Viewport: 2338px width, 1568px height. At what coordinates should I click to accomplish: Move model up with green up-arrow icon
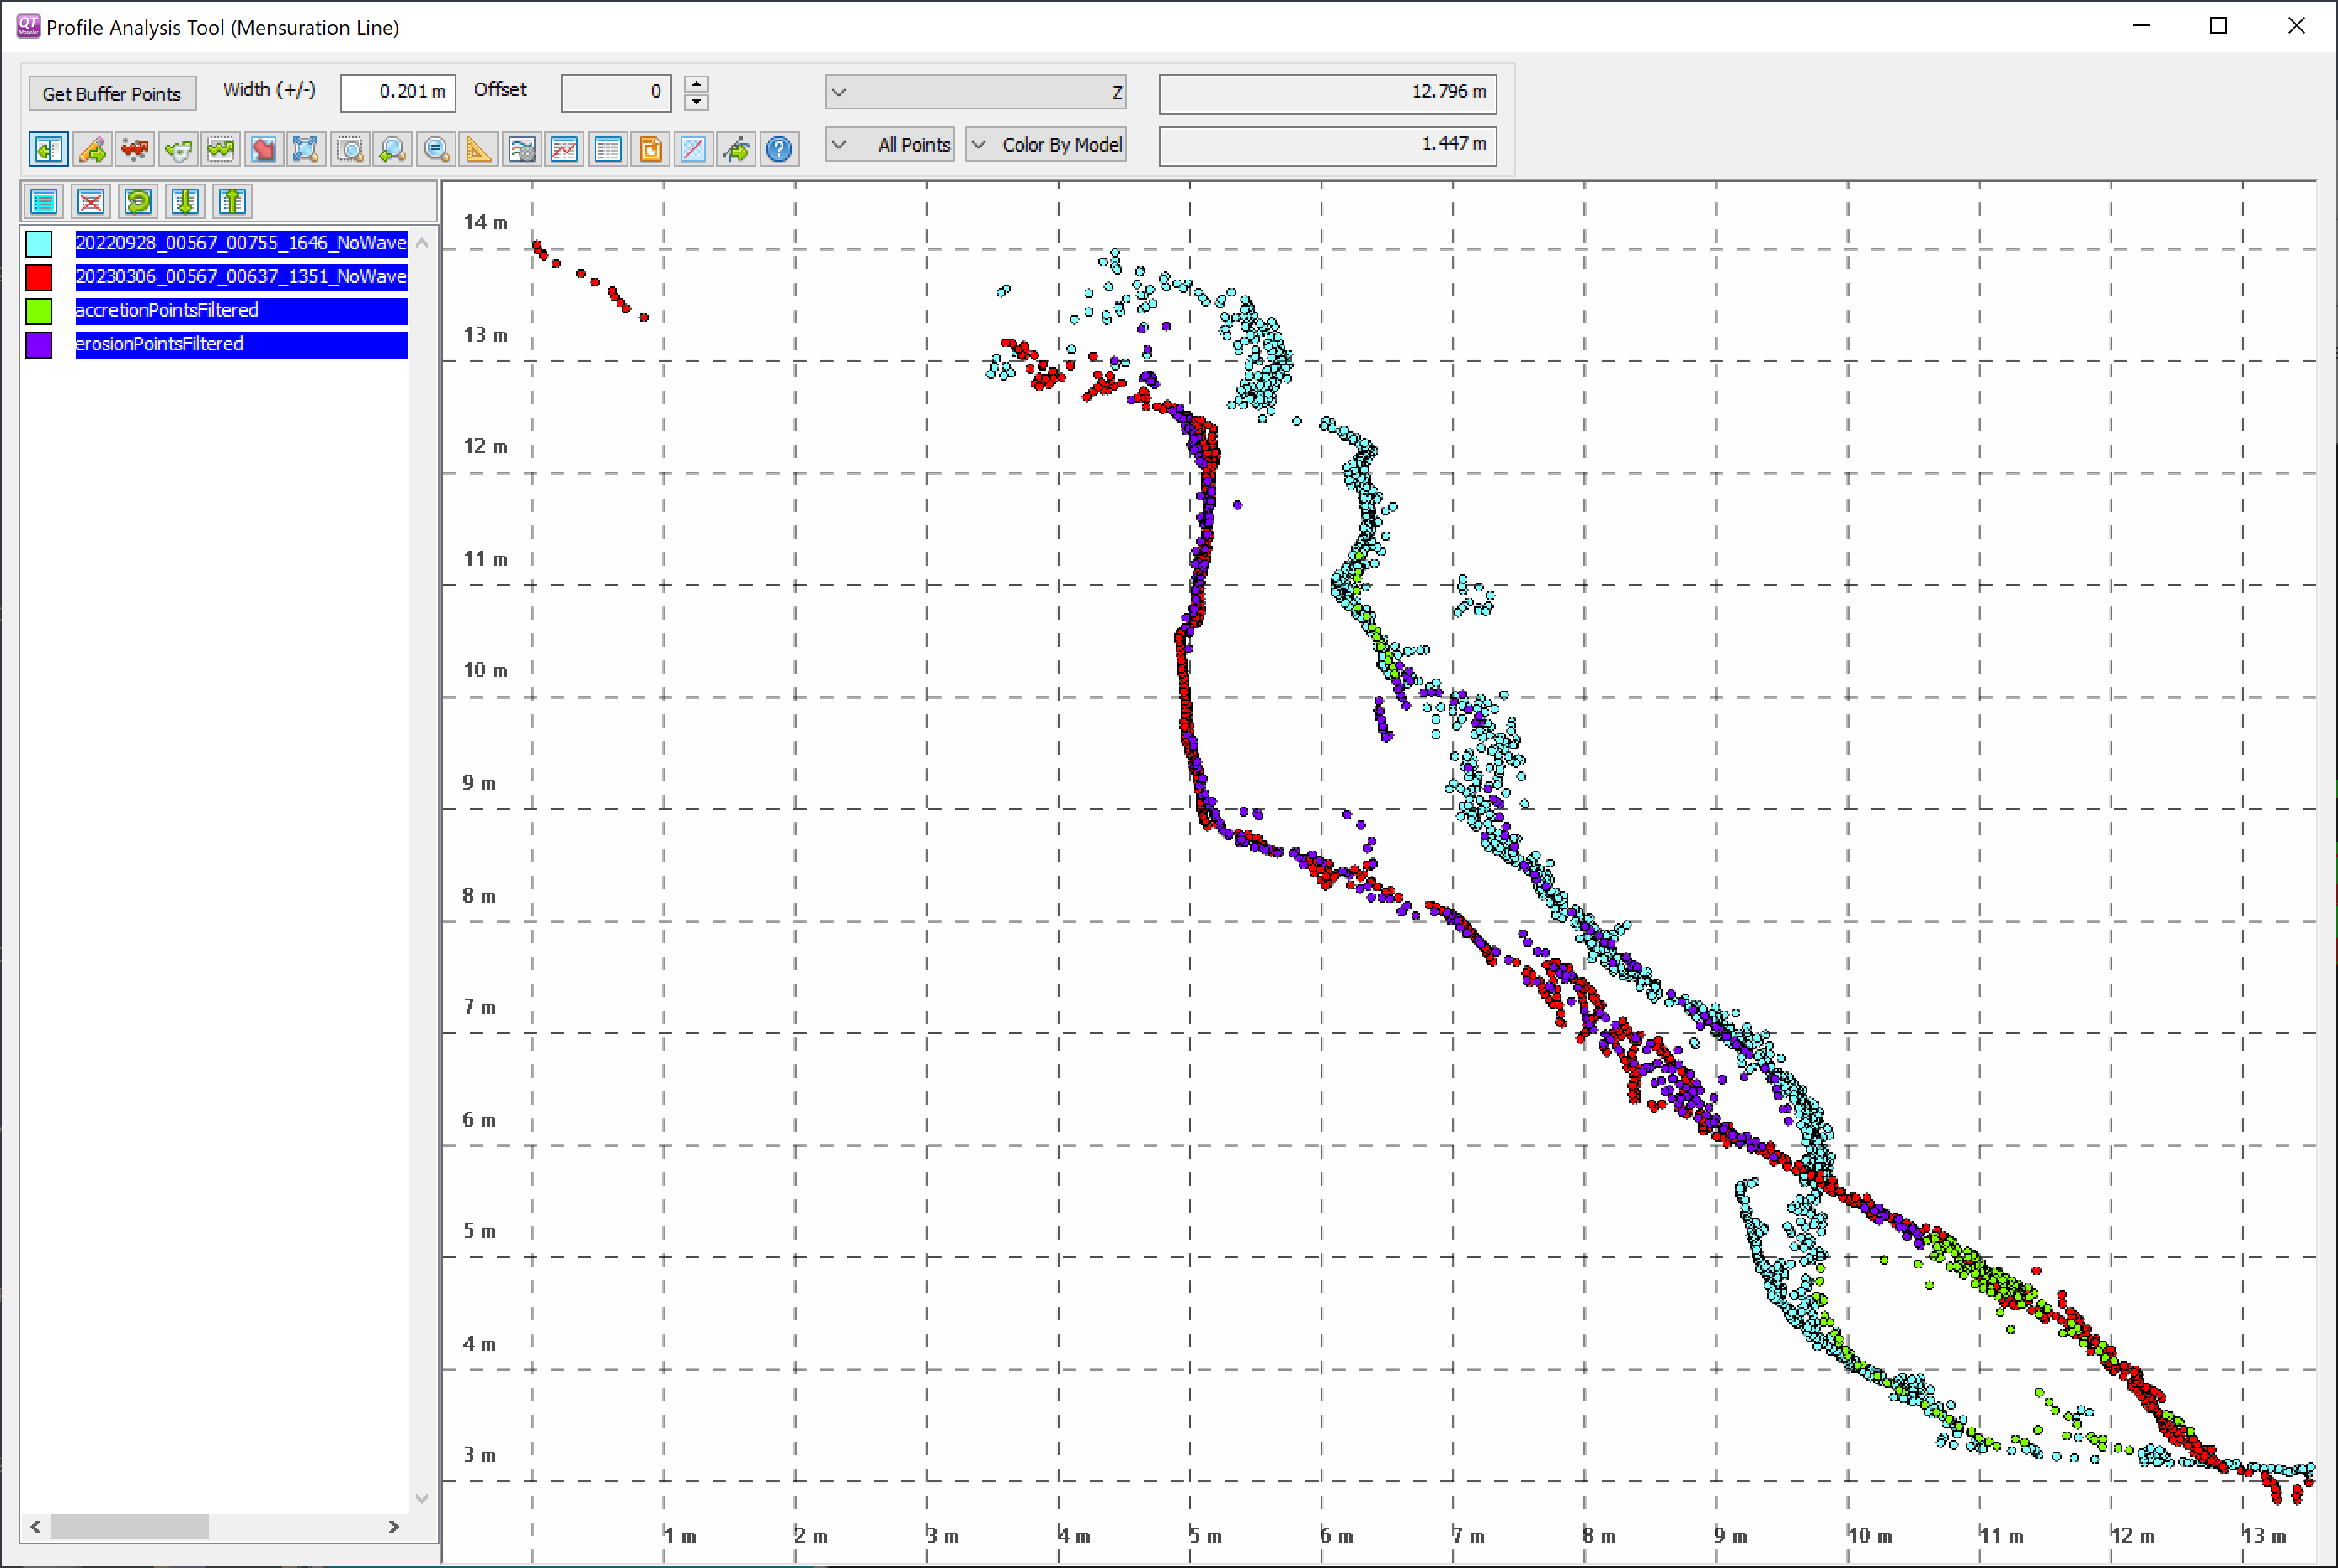tap(232, 202)
